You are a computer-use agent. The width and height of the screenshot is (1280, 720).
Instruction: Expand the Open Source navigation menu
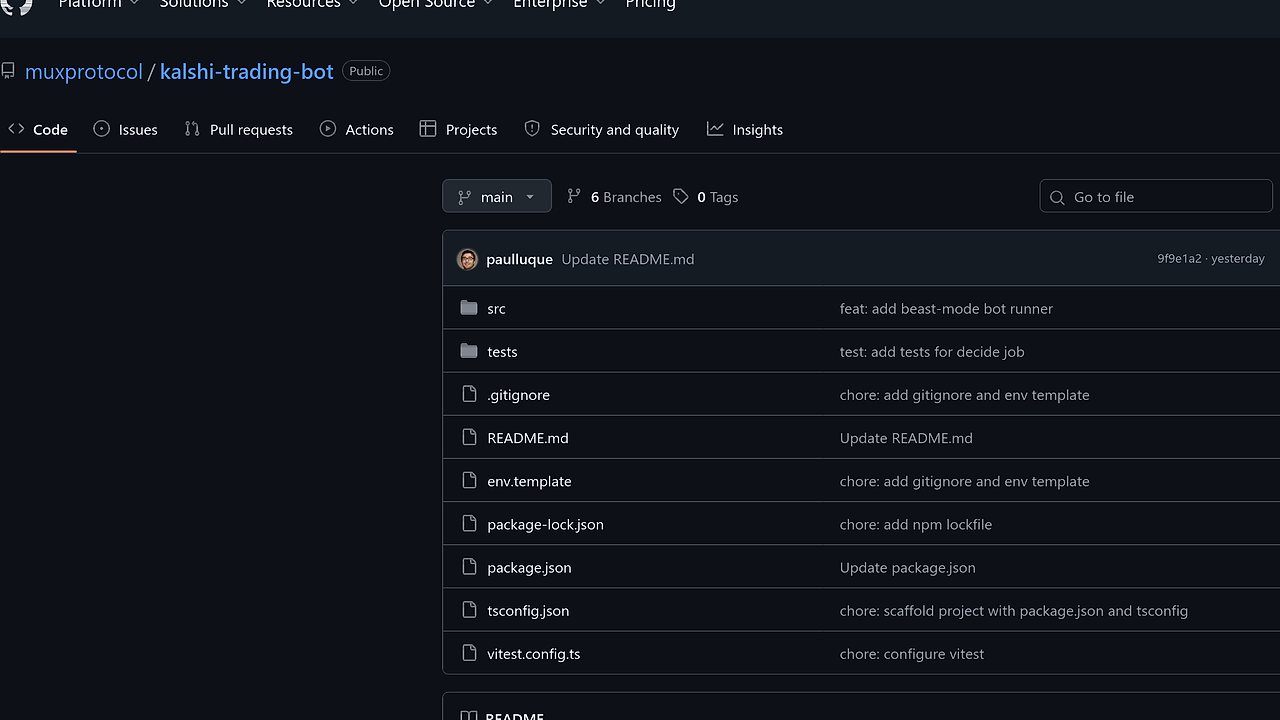coord(436,4)
